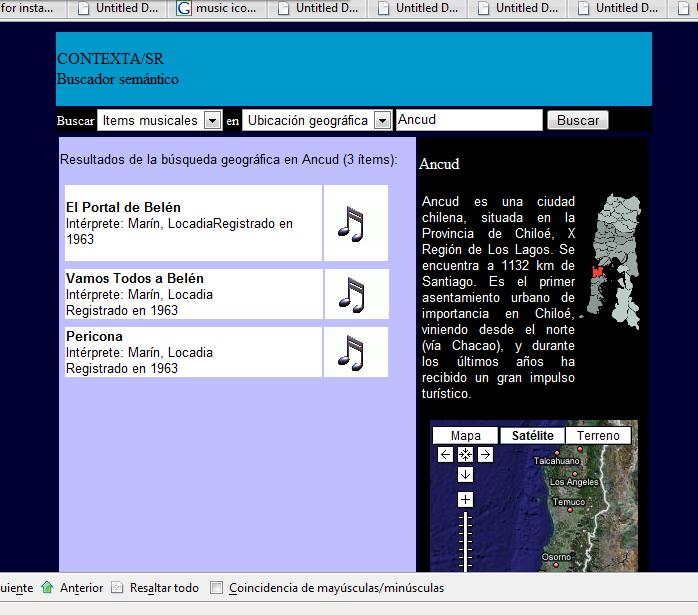Screen dimensions: 698x615
Task: Switch to the music ico... browser tab
Action: click(x=217, y=8)
